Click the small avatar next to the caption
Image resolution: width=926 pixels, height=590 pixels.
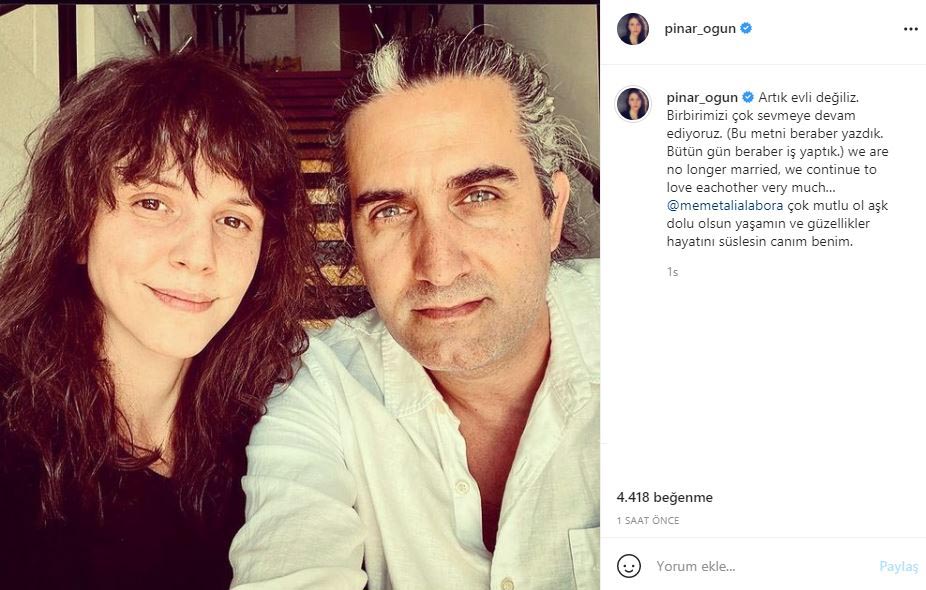633,103
